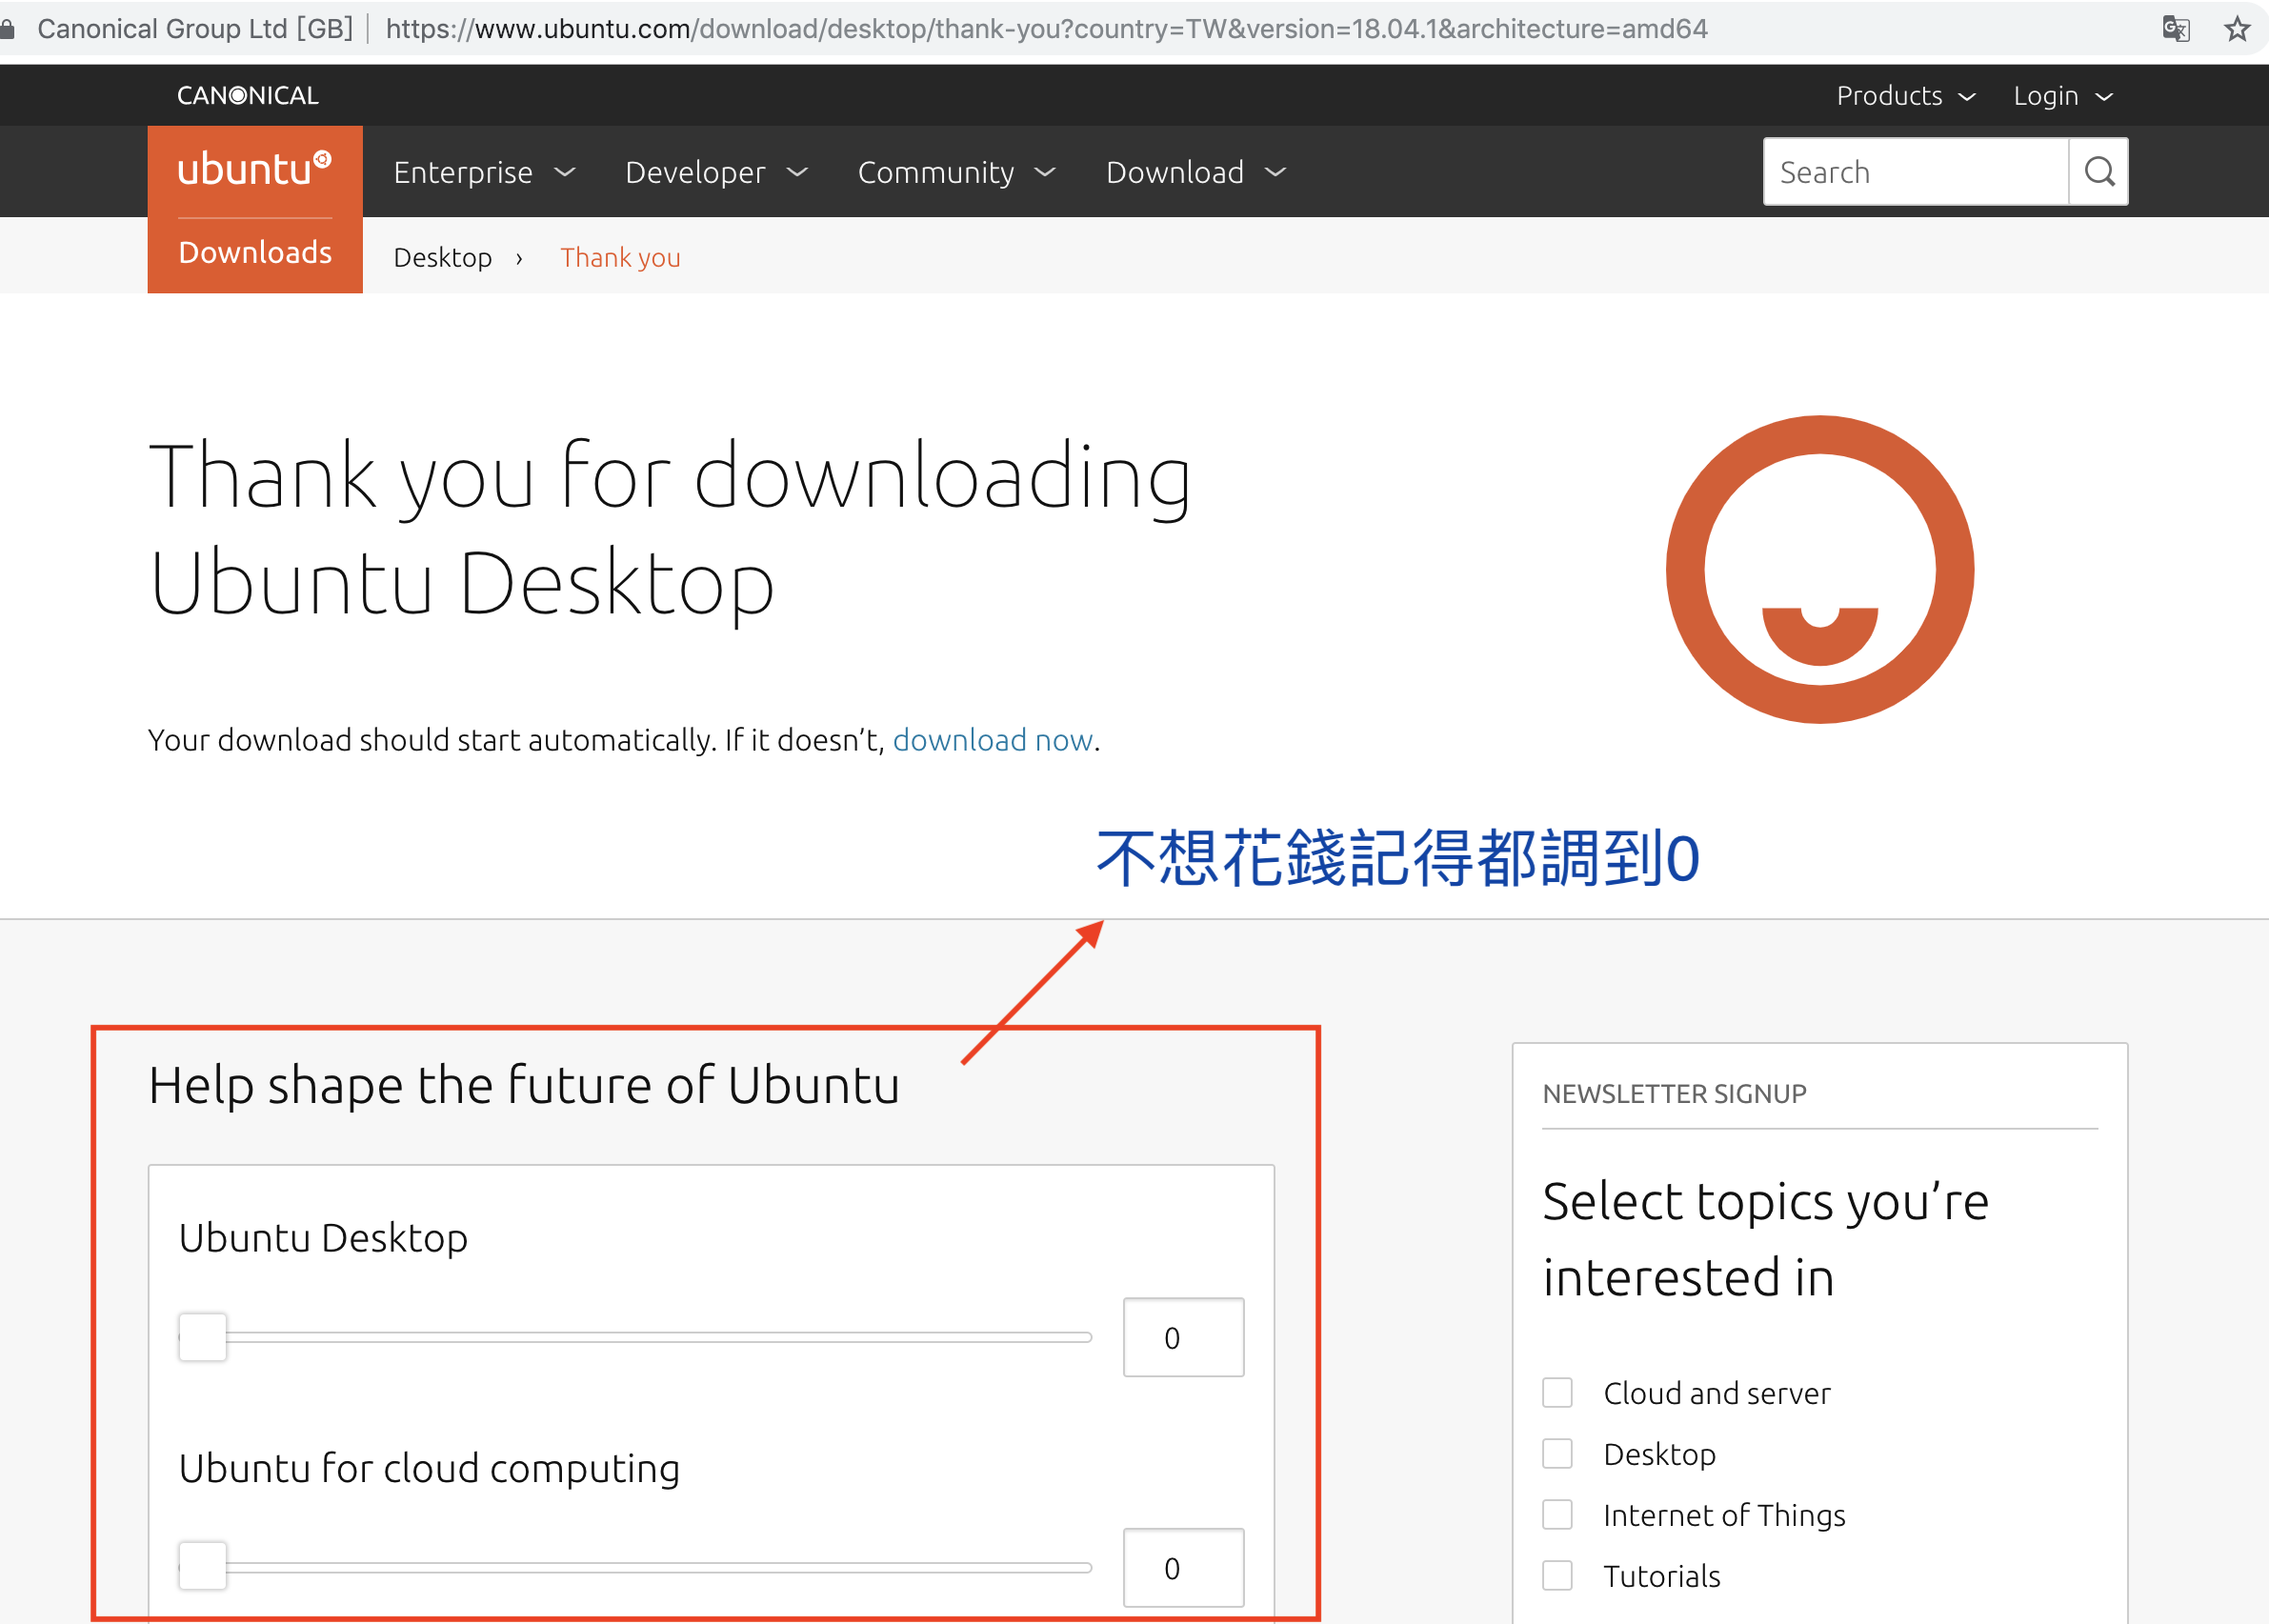Click 'Ubuntu for cloud computing' label
This screenshot has height=1624, width=2269.
click(x=429, y=1468)
